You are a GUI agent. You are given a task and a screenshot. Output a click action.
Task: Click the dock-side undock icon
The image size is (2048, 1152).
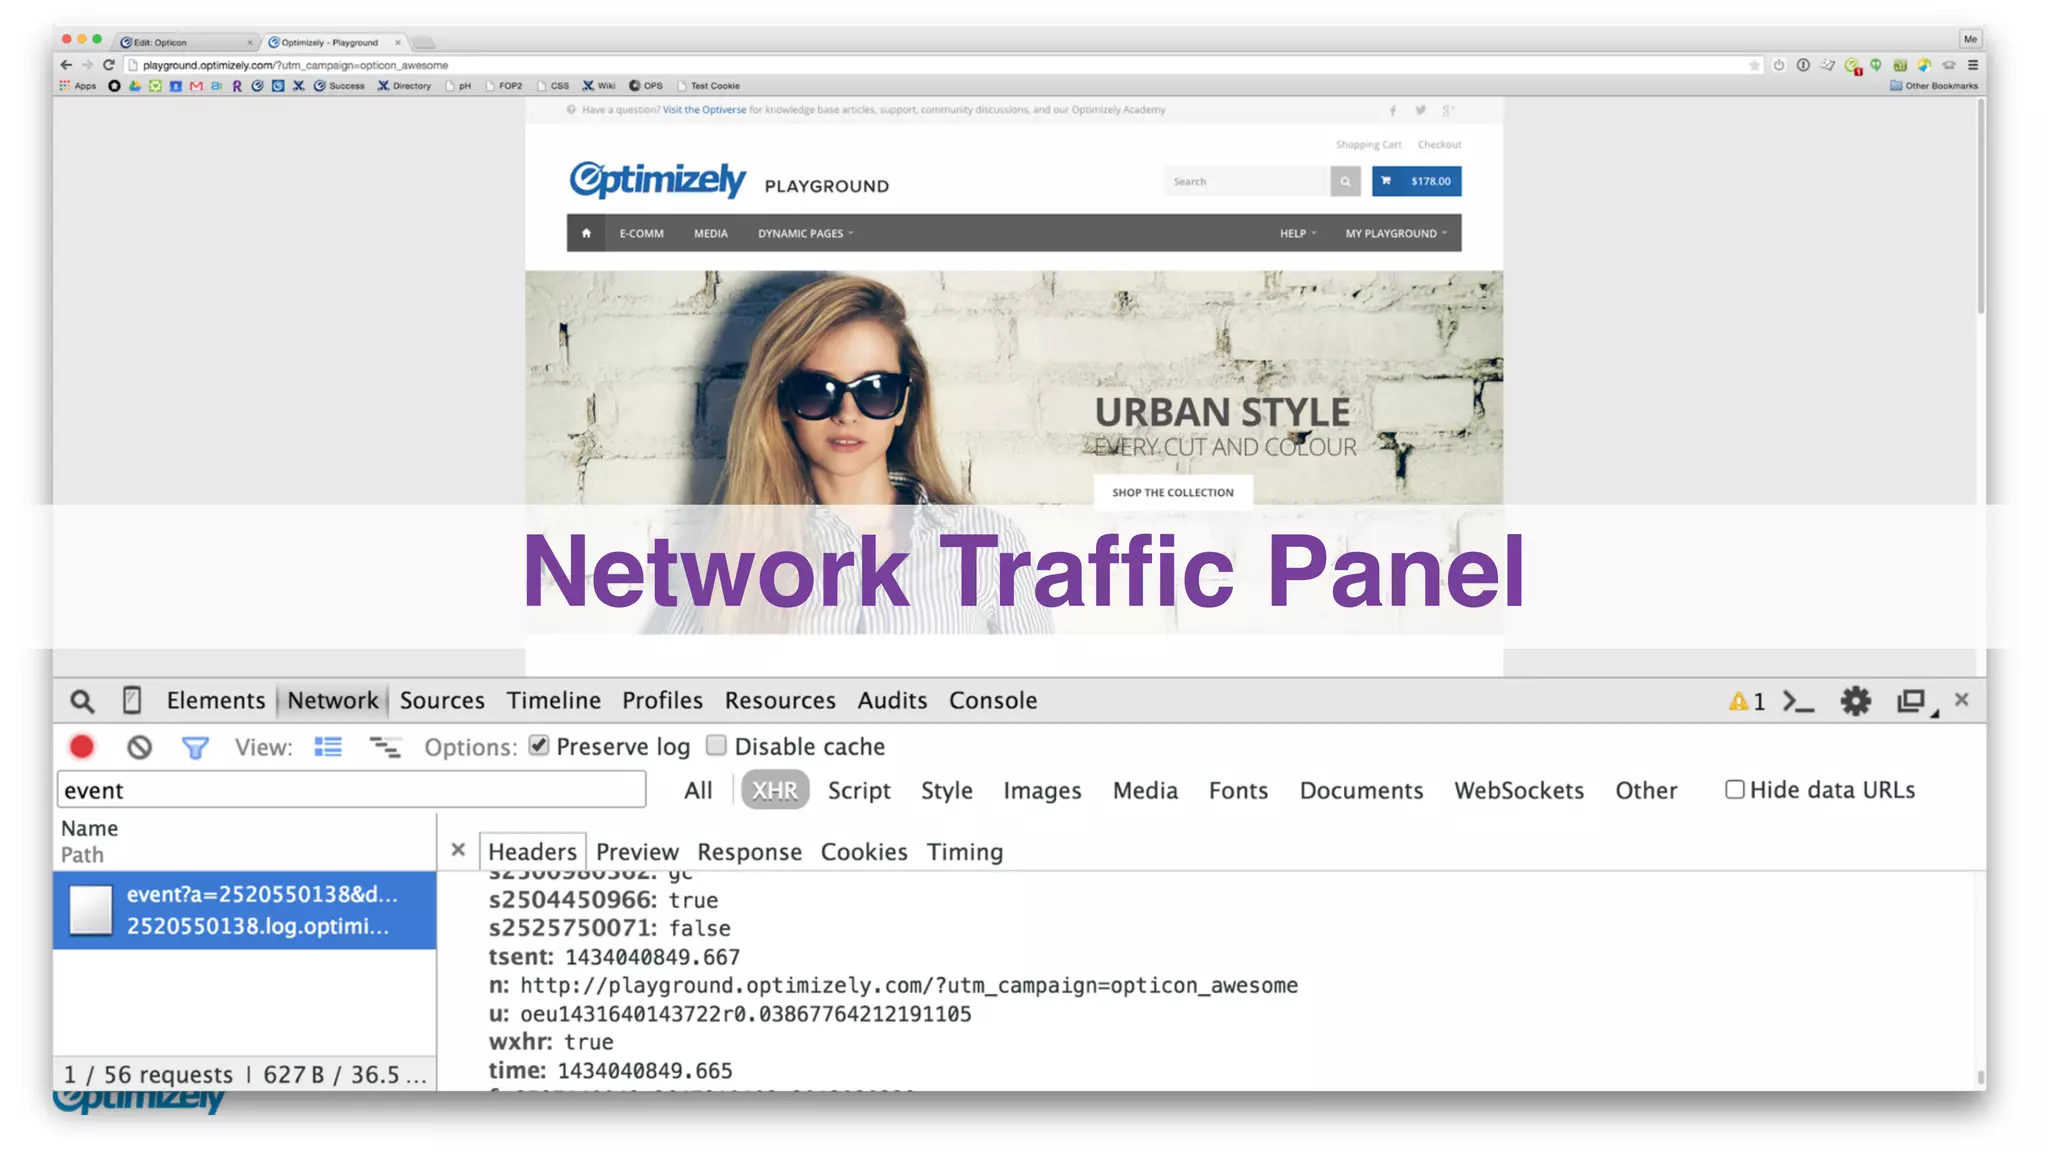(x=1911, y=701)
